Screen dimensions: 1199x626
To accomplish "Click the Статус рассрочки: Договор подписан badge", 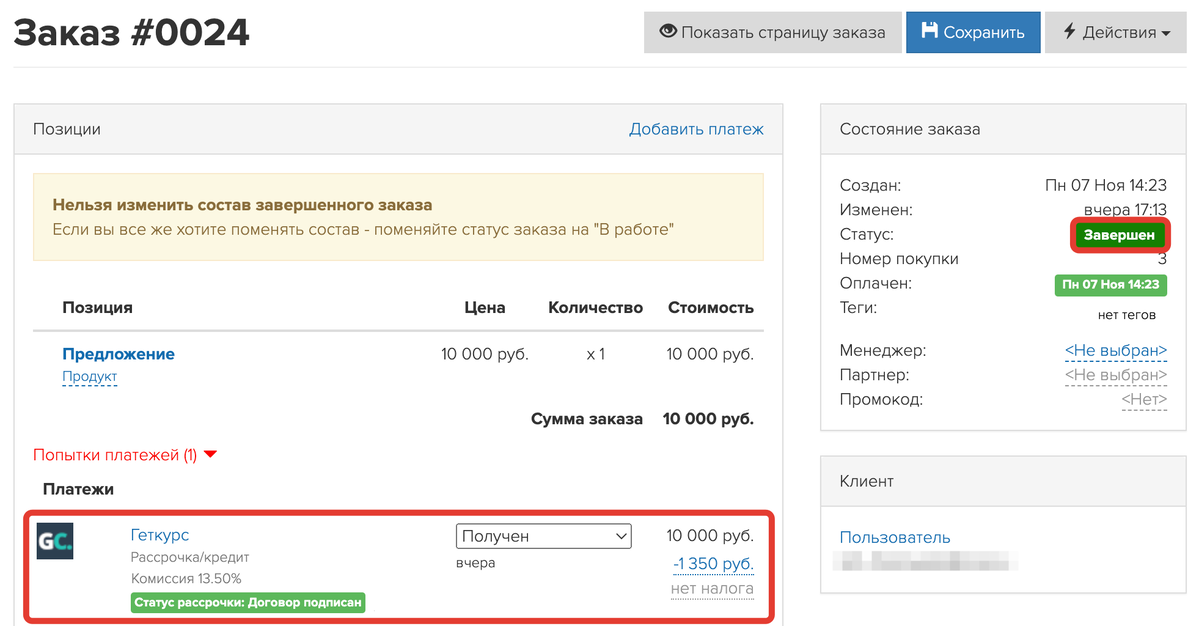I will coord(248,602).
